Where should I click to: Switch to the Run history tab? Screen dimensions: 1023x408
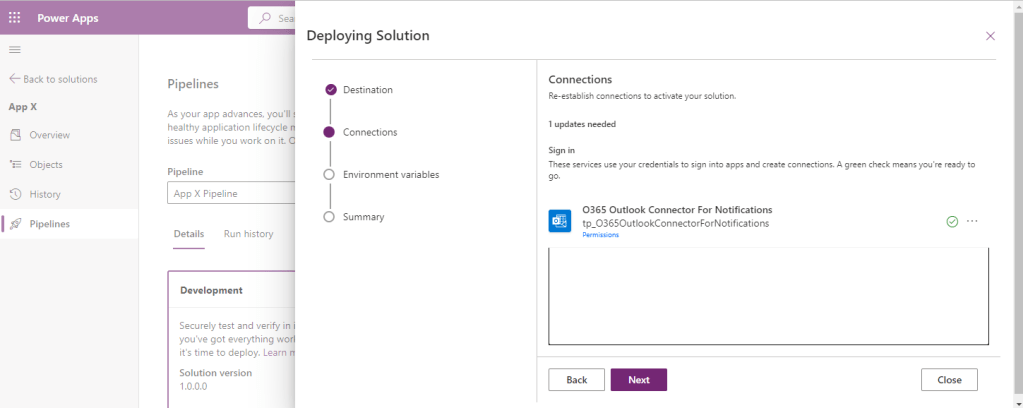(x=248, y=234)
